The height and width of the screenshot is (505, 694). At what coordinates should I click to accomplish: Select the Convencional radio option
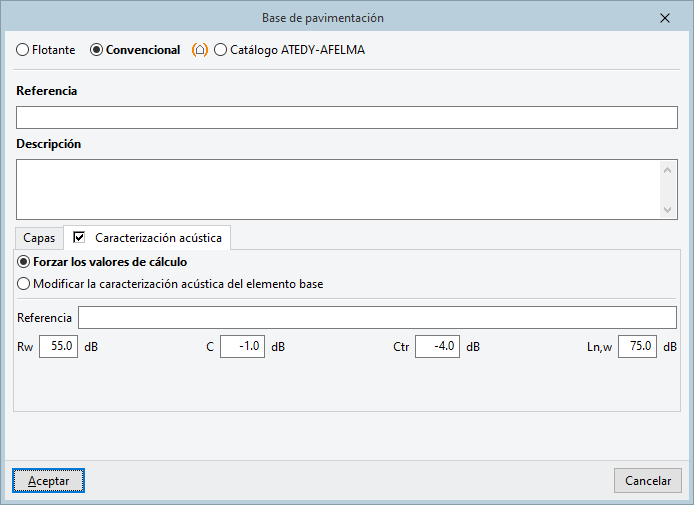pos(97,49)
